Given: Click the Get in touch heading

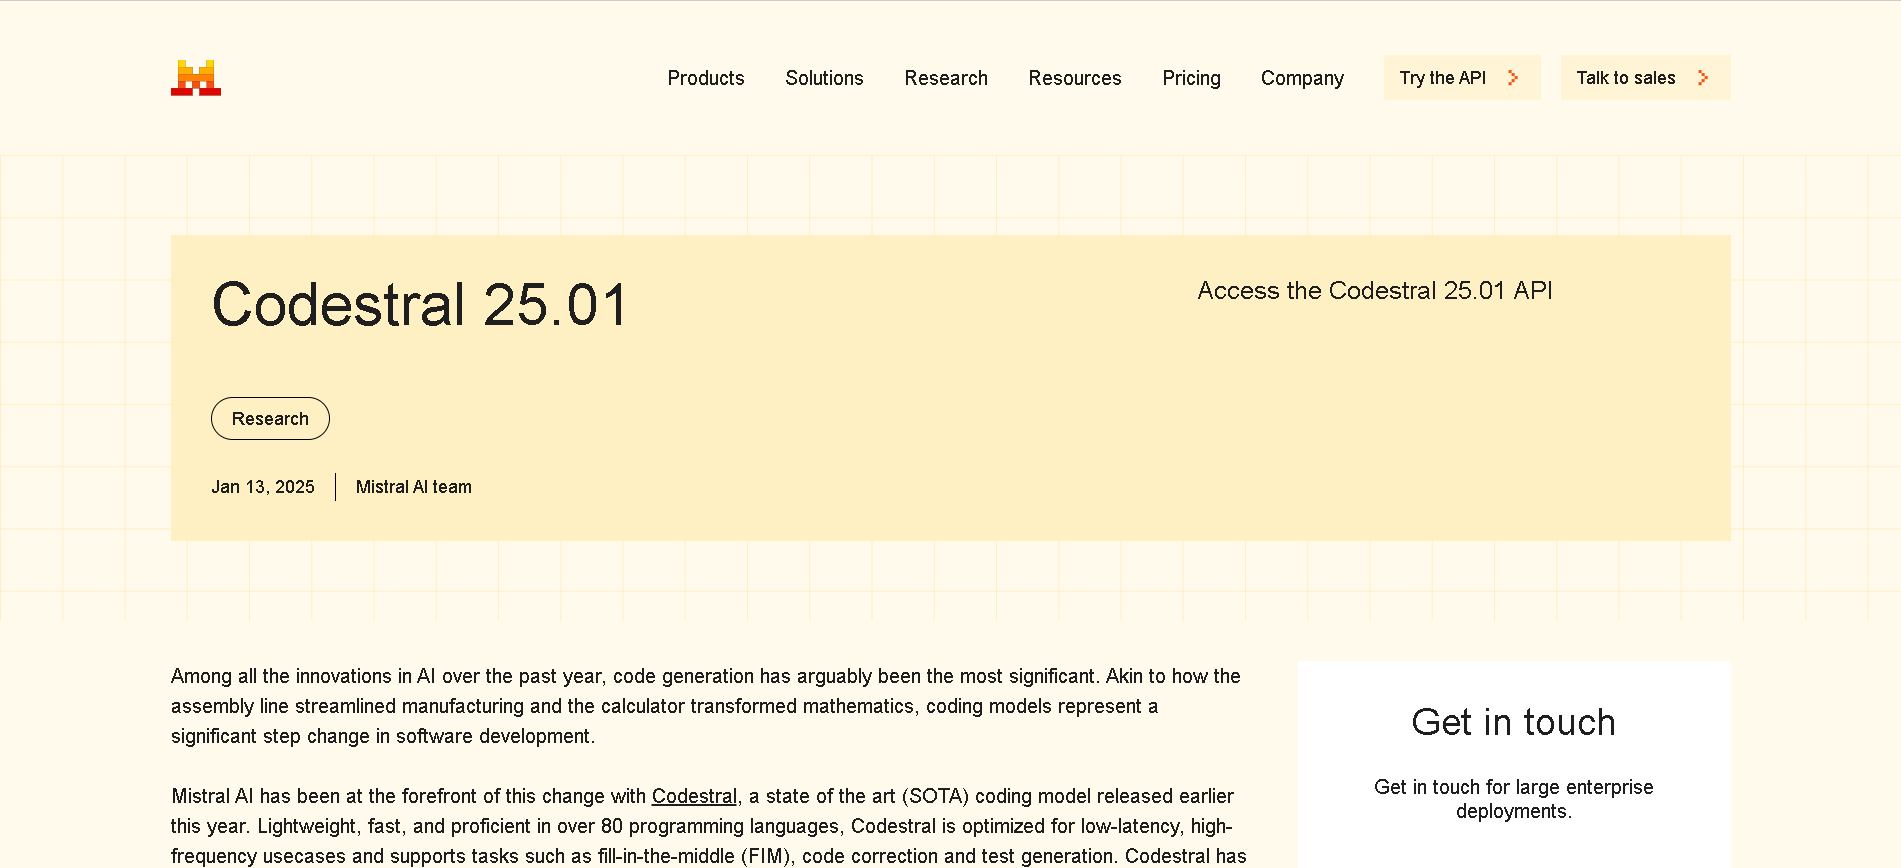Looking at the screenshot, I should coord(1513,722).
